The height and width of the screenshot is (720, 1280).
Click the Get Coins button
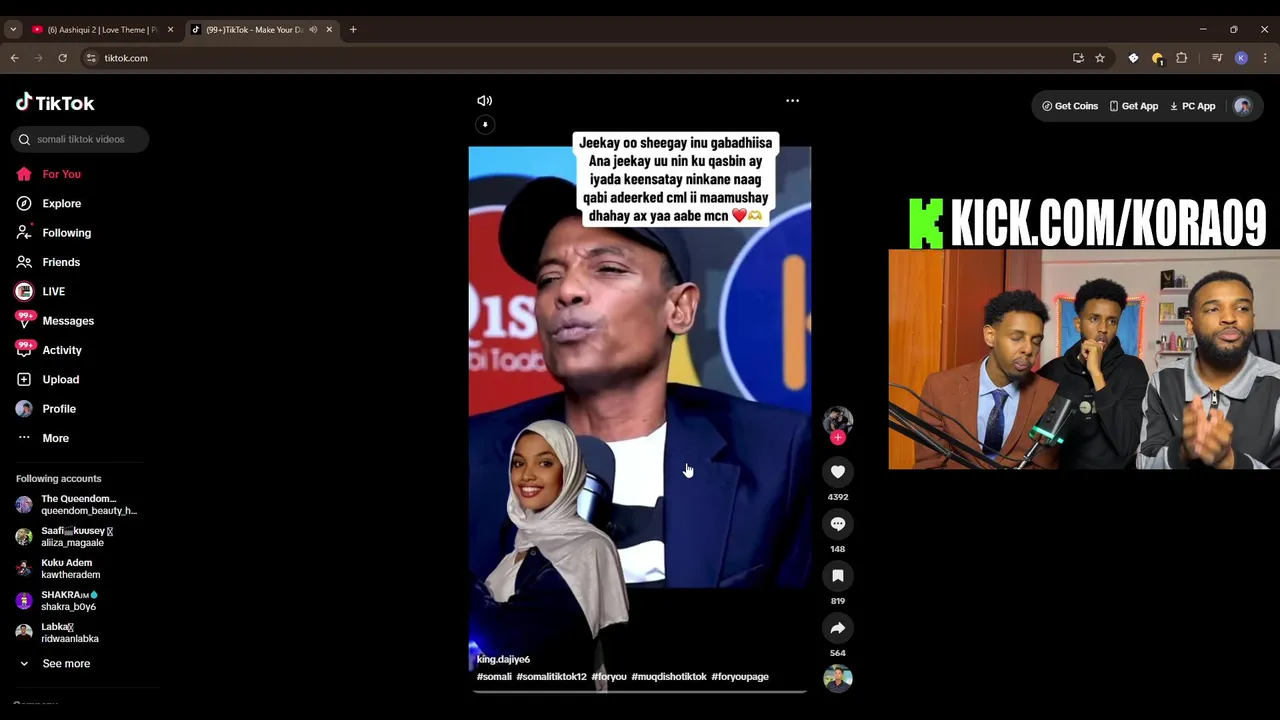coord(1070,106)
